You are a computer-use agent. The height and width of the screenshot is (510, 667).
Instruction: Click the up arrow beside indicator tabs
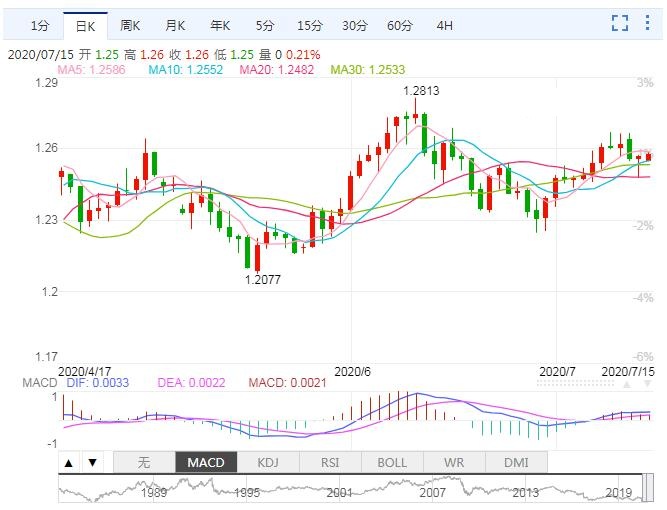coord(69,462)
